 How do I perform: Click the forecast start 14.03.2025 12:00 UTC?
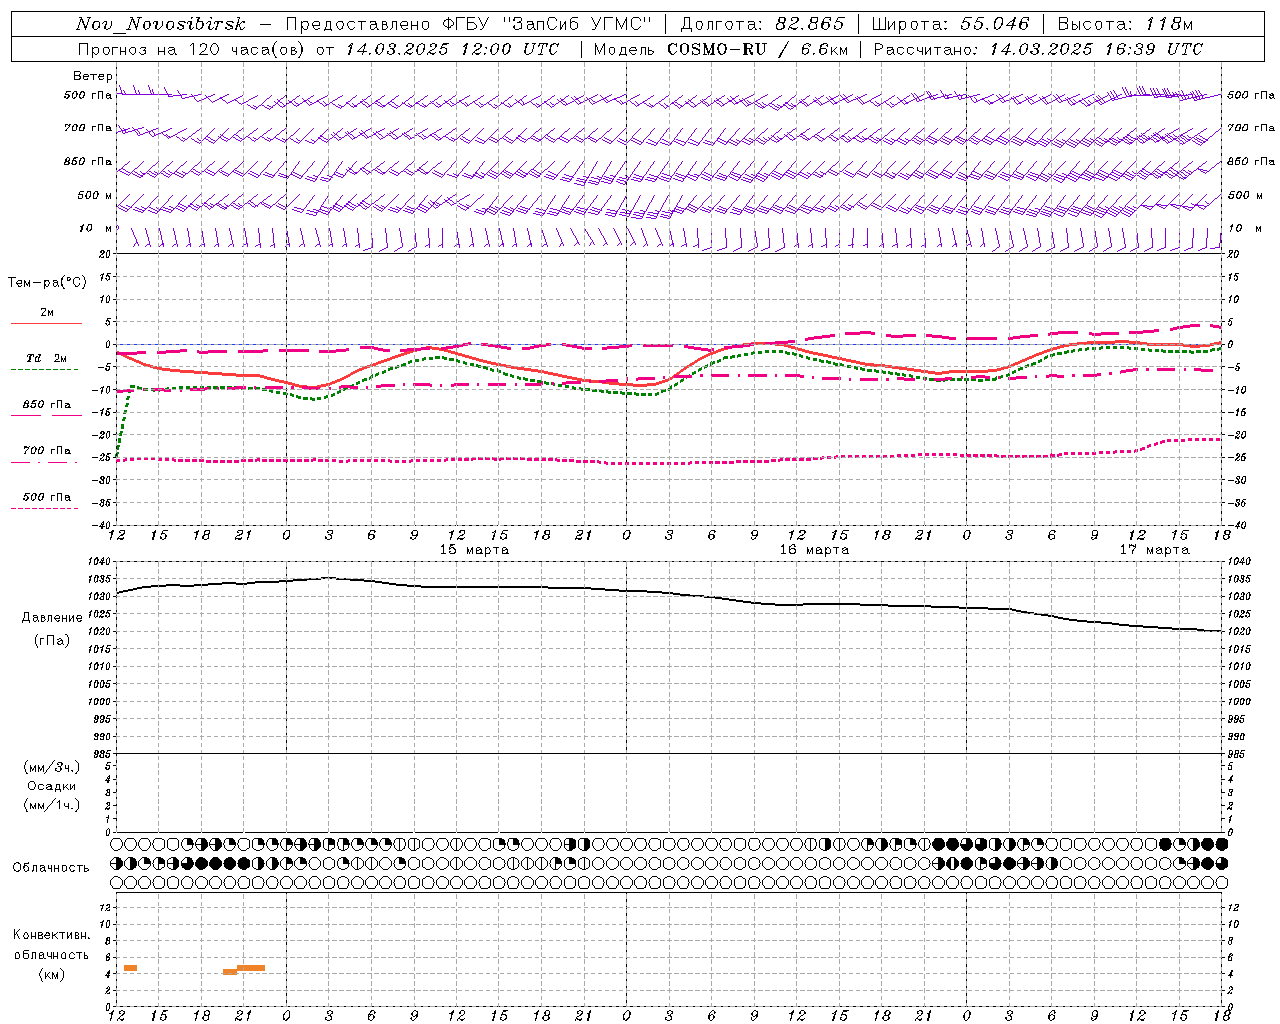452,49
